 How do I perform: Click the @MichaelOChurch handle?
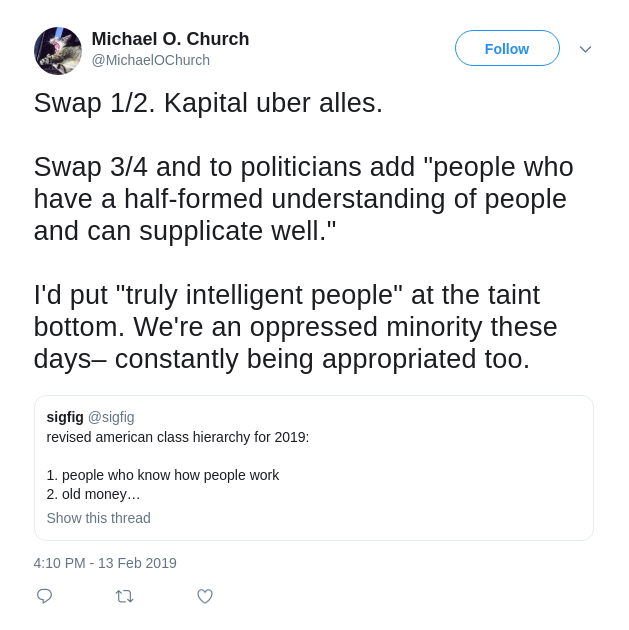pyautogui.click(x=151, y=60)
